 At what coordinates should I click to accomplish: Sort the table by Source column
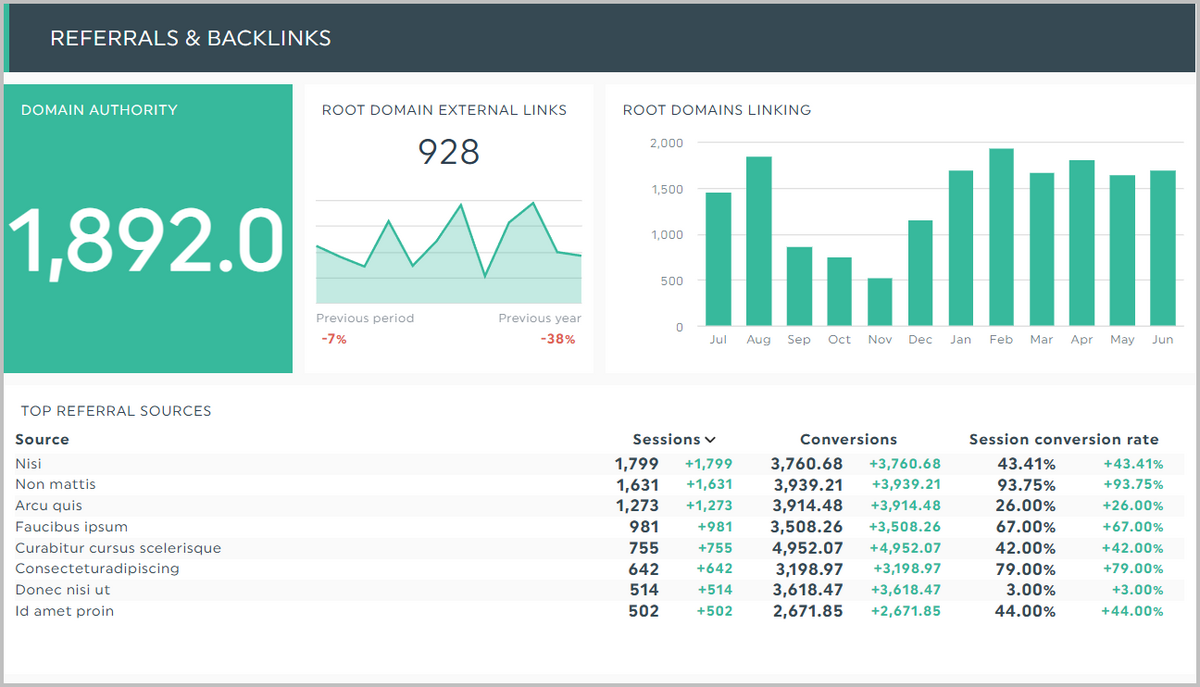[41, 439]
